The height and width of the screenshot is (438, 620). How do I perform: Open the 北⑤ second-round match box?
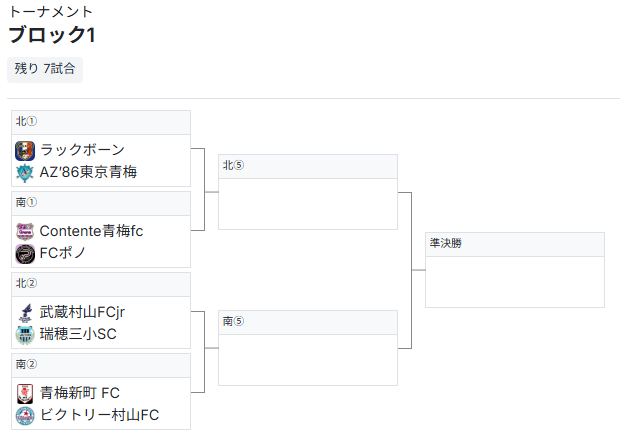point(308,192)
